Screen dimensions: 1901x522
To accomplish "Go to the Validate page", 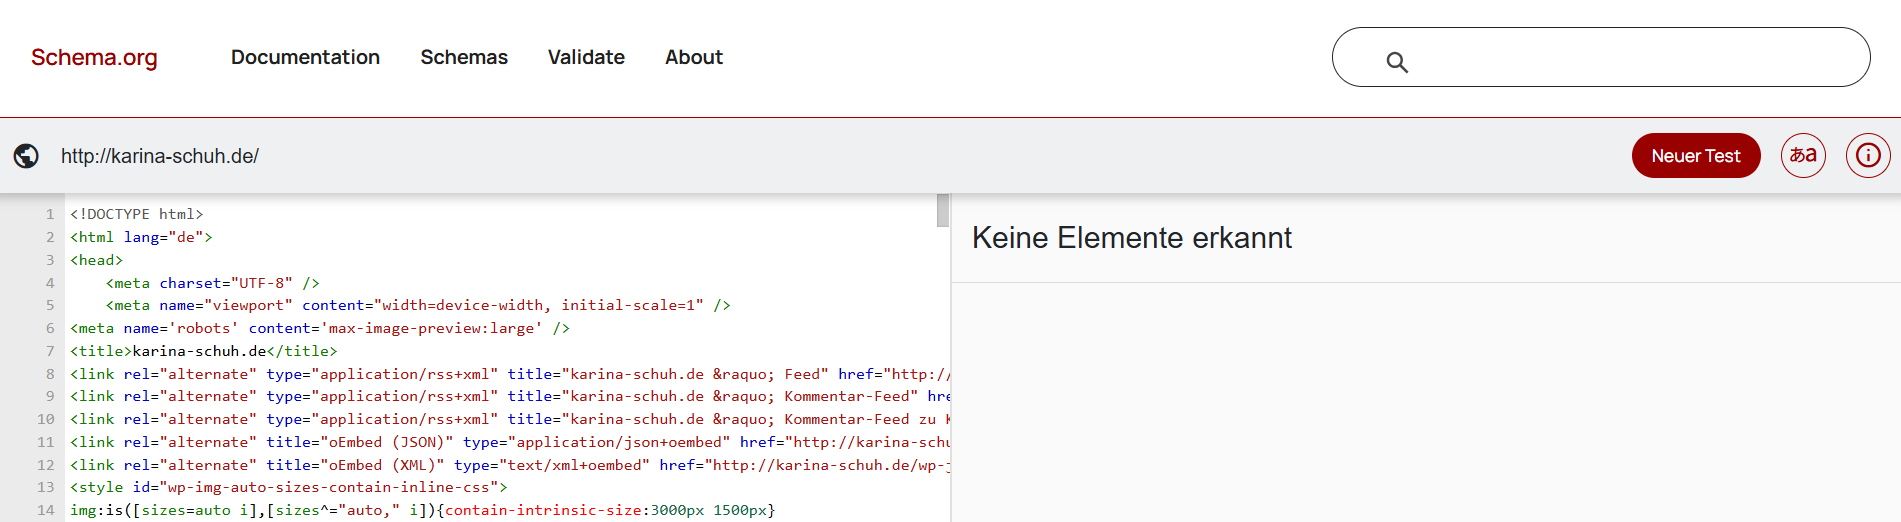I will coord(586,57).
